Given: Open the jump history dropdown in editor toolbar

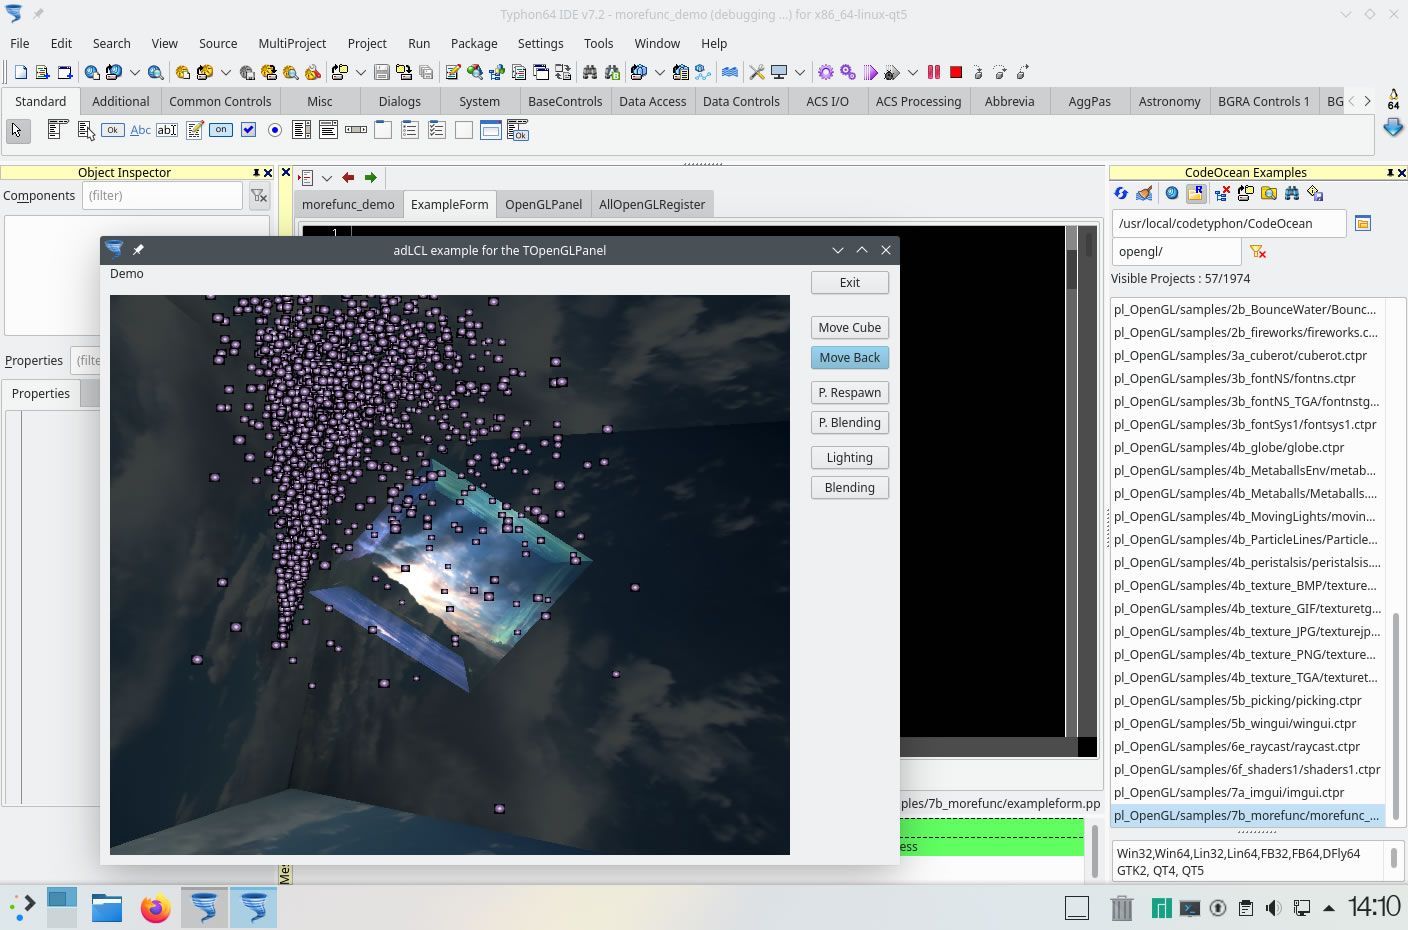Looking at the screenshot, I should click(327, 178).
